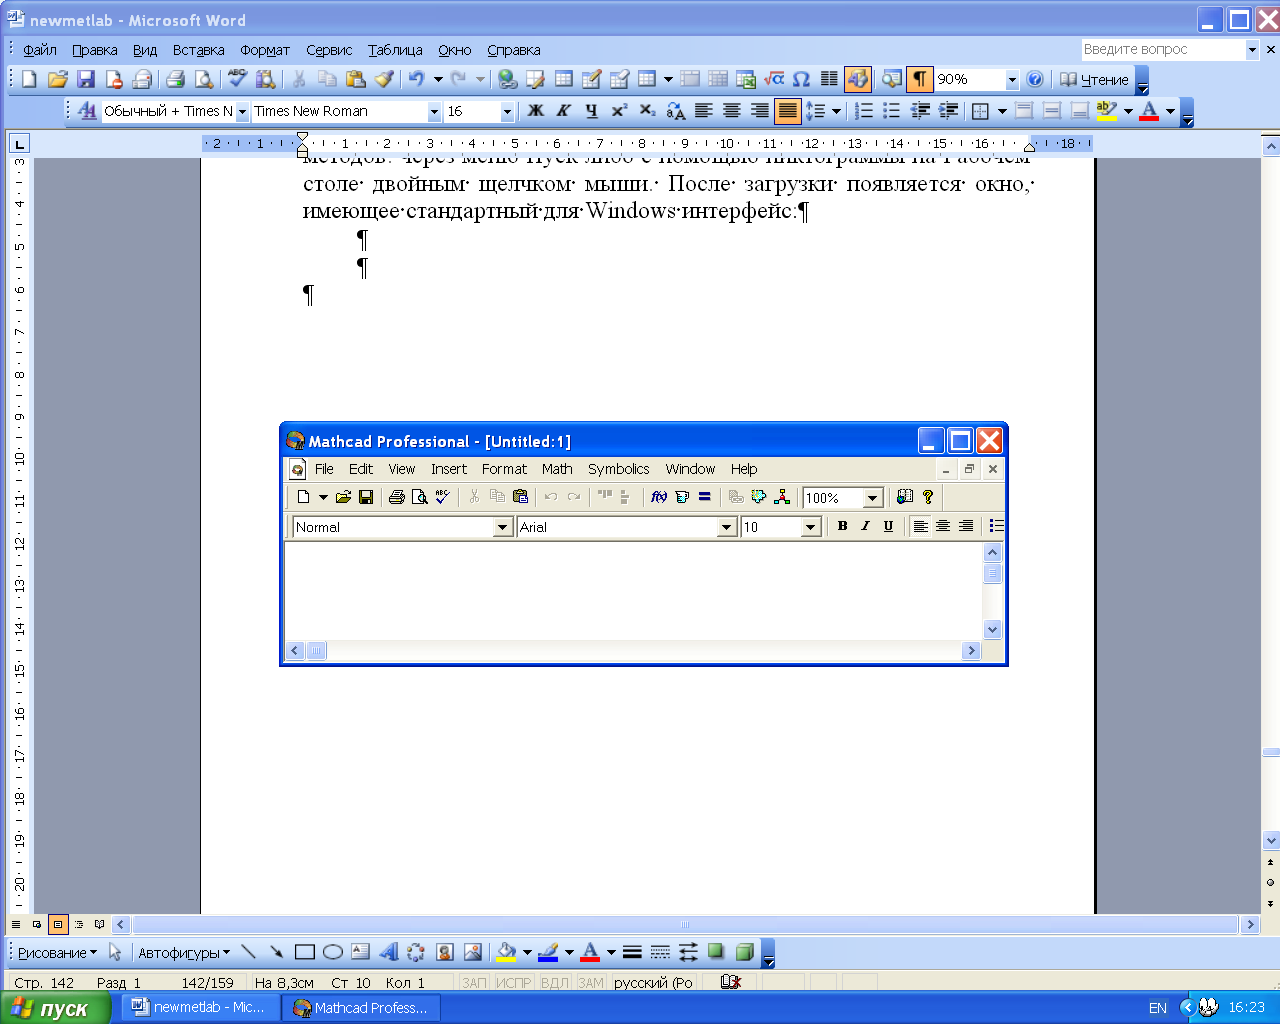This screenshot has height=1024, width=1280.
Task: Apply the yellow highlight color
Action: point(1107,111)
